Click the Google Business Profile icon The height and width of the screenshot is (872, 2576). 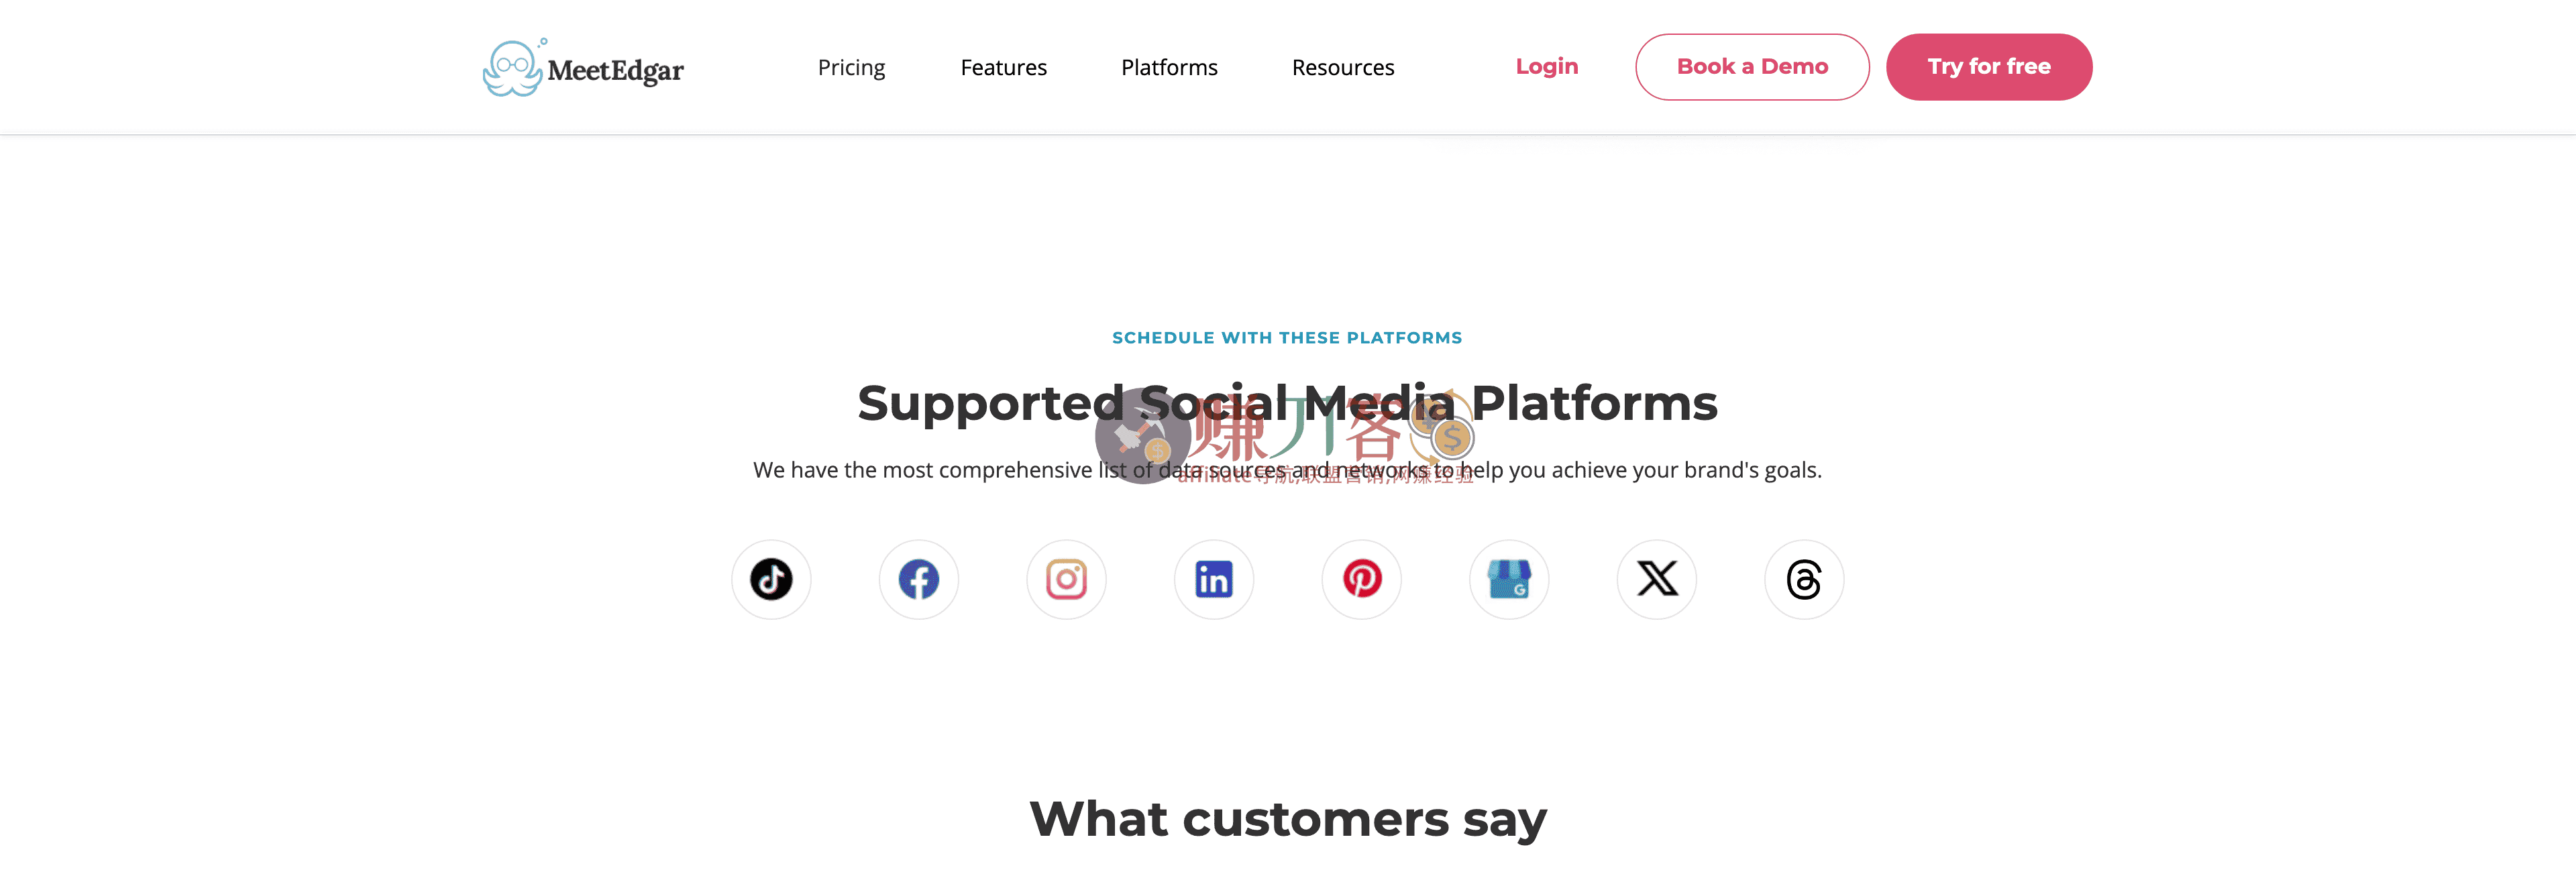tap(1509, 579)
